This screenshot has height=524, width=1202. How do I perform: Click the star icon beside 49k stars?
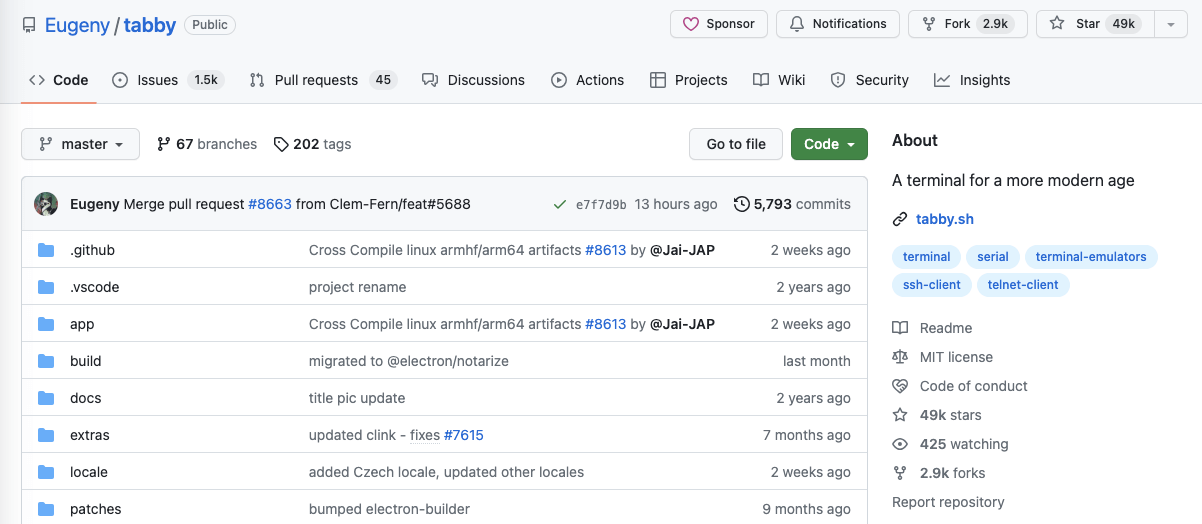click(900, 415)
